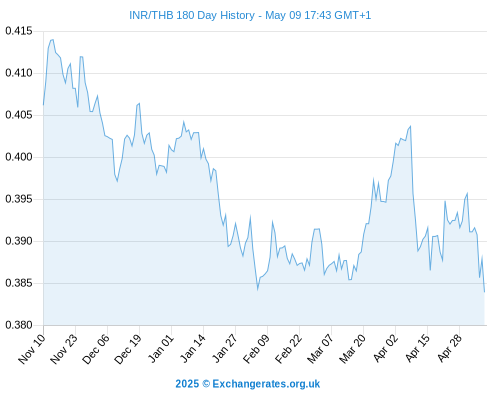The image size is (495, 400).
Task: Click the 0.415 y-axis value label
Action: (x=19, y=31)
